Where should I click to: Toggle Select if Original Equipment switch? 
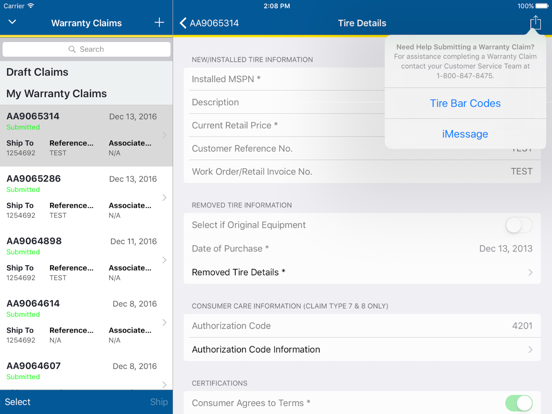point(519,225)
